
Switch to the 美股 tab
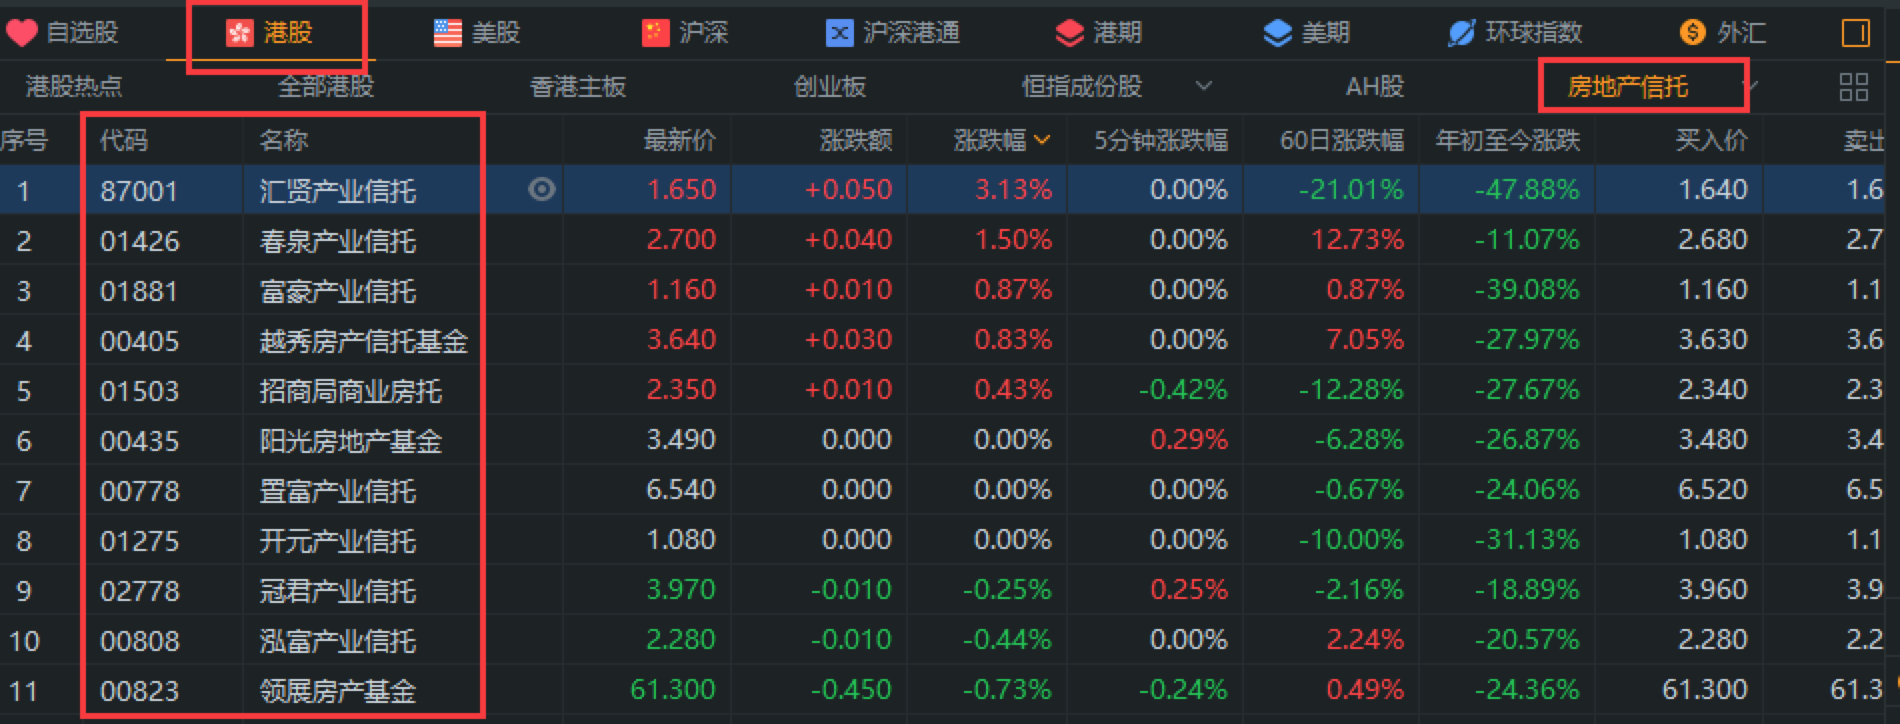tap(496, 34)
